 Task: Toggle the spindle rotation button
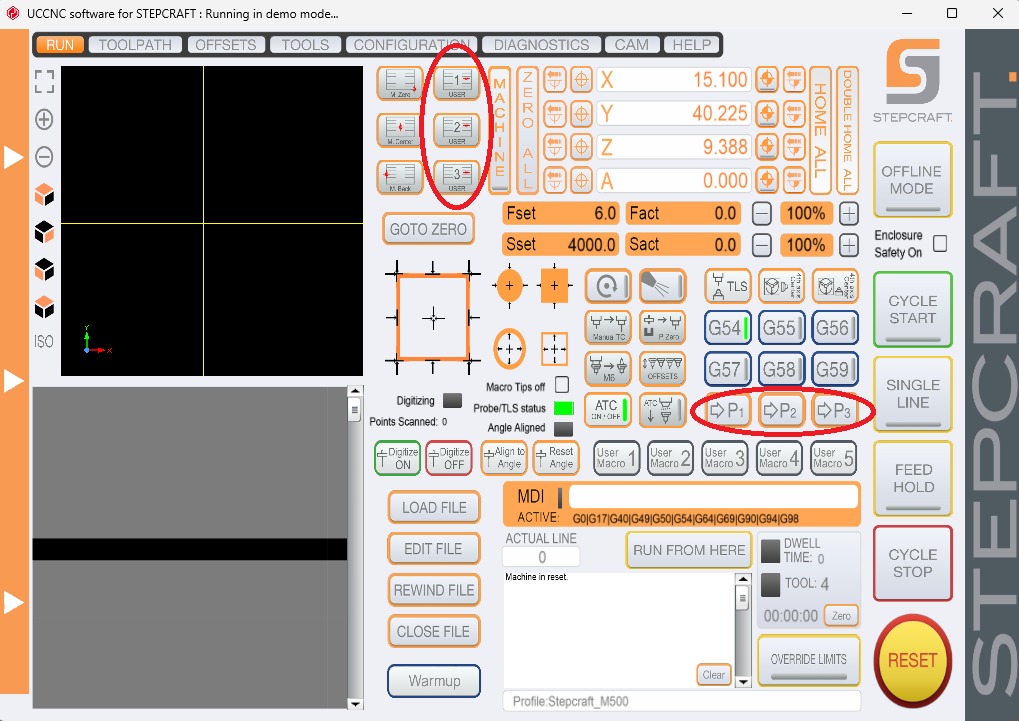608,286
